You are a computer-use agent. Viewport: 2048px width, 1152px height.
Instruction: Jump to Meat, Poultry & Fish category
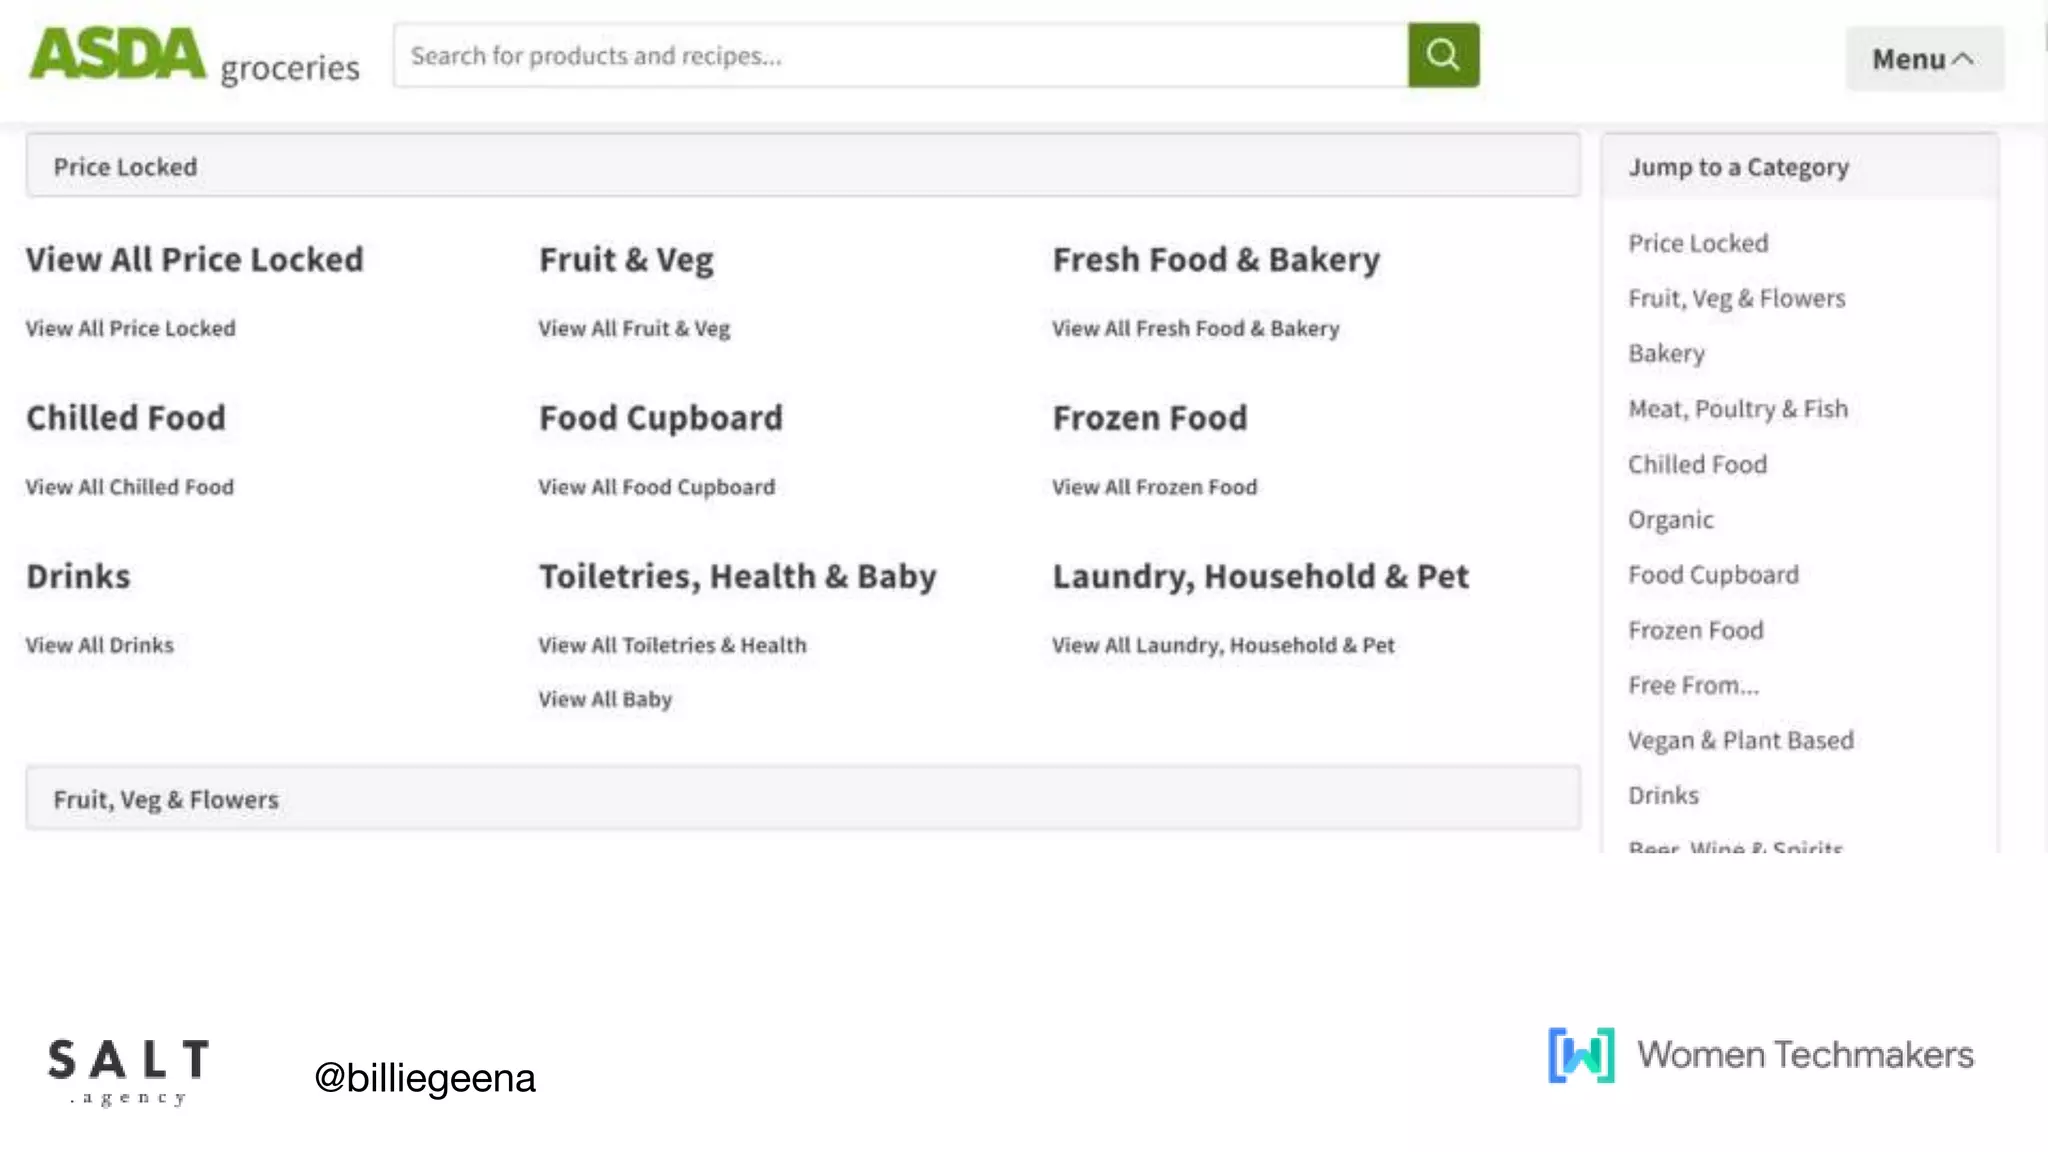pos(1738,409)
